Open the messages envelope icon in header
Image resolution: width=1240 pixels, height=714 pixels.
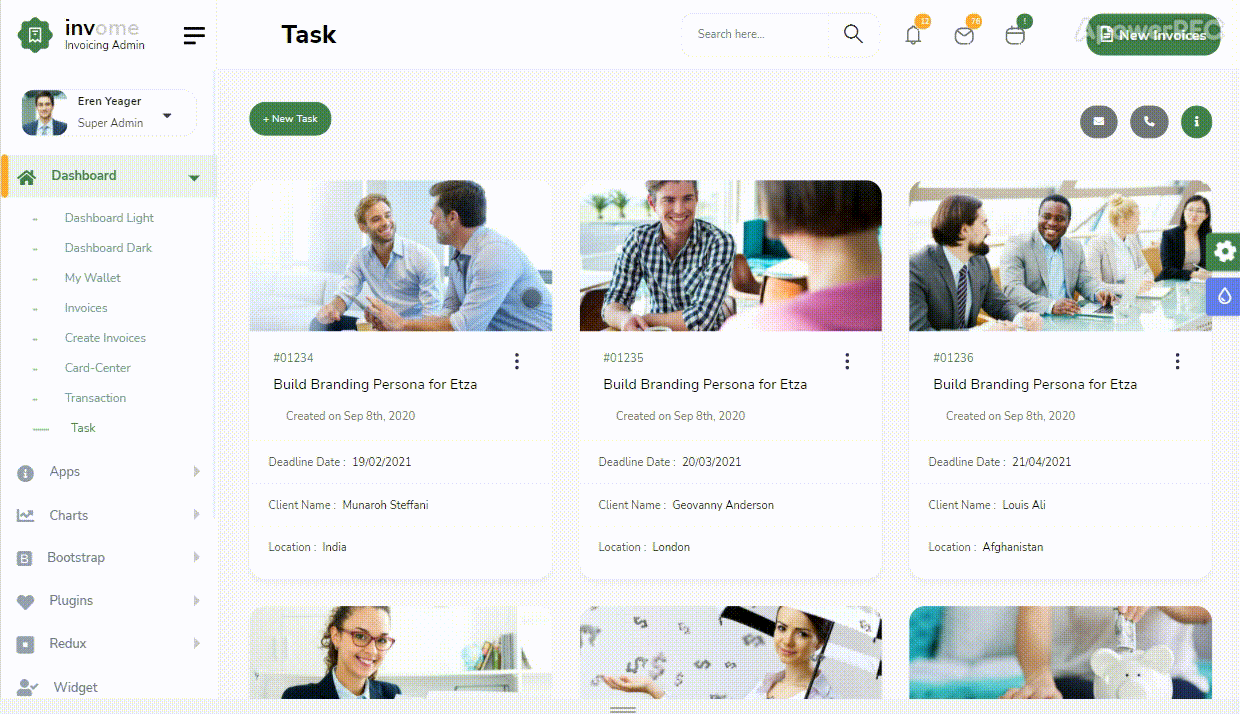964,36
